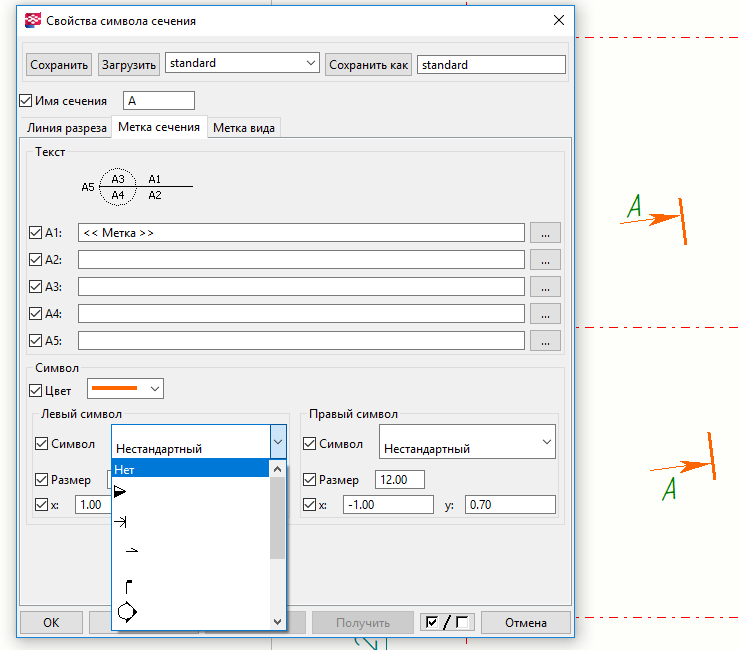The image size is (739, 650).
Task: Uncheck the Имя сечения checkbox
Action: [x=26, y=101]
